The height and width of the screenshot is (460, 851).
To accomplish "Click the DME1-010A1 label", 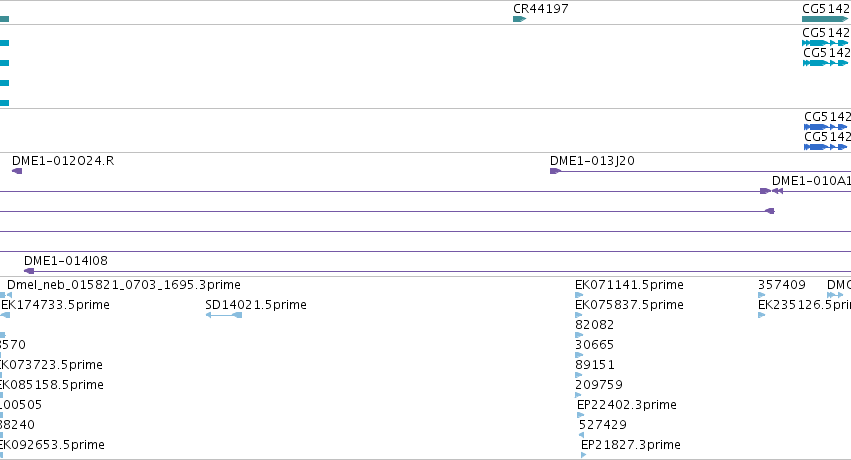I will click(x=811, y=181).
